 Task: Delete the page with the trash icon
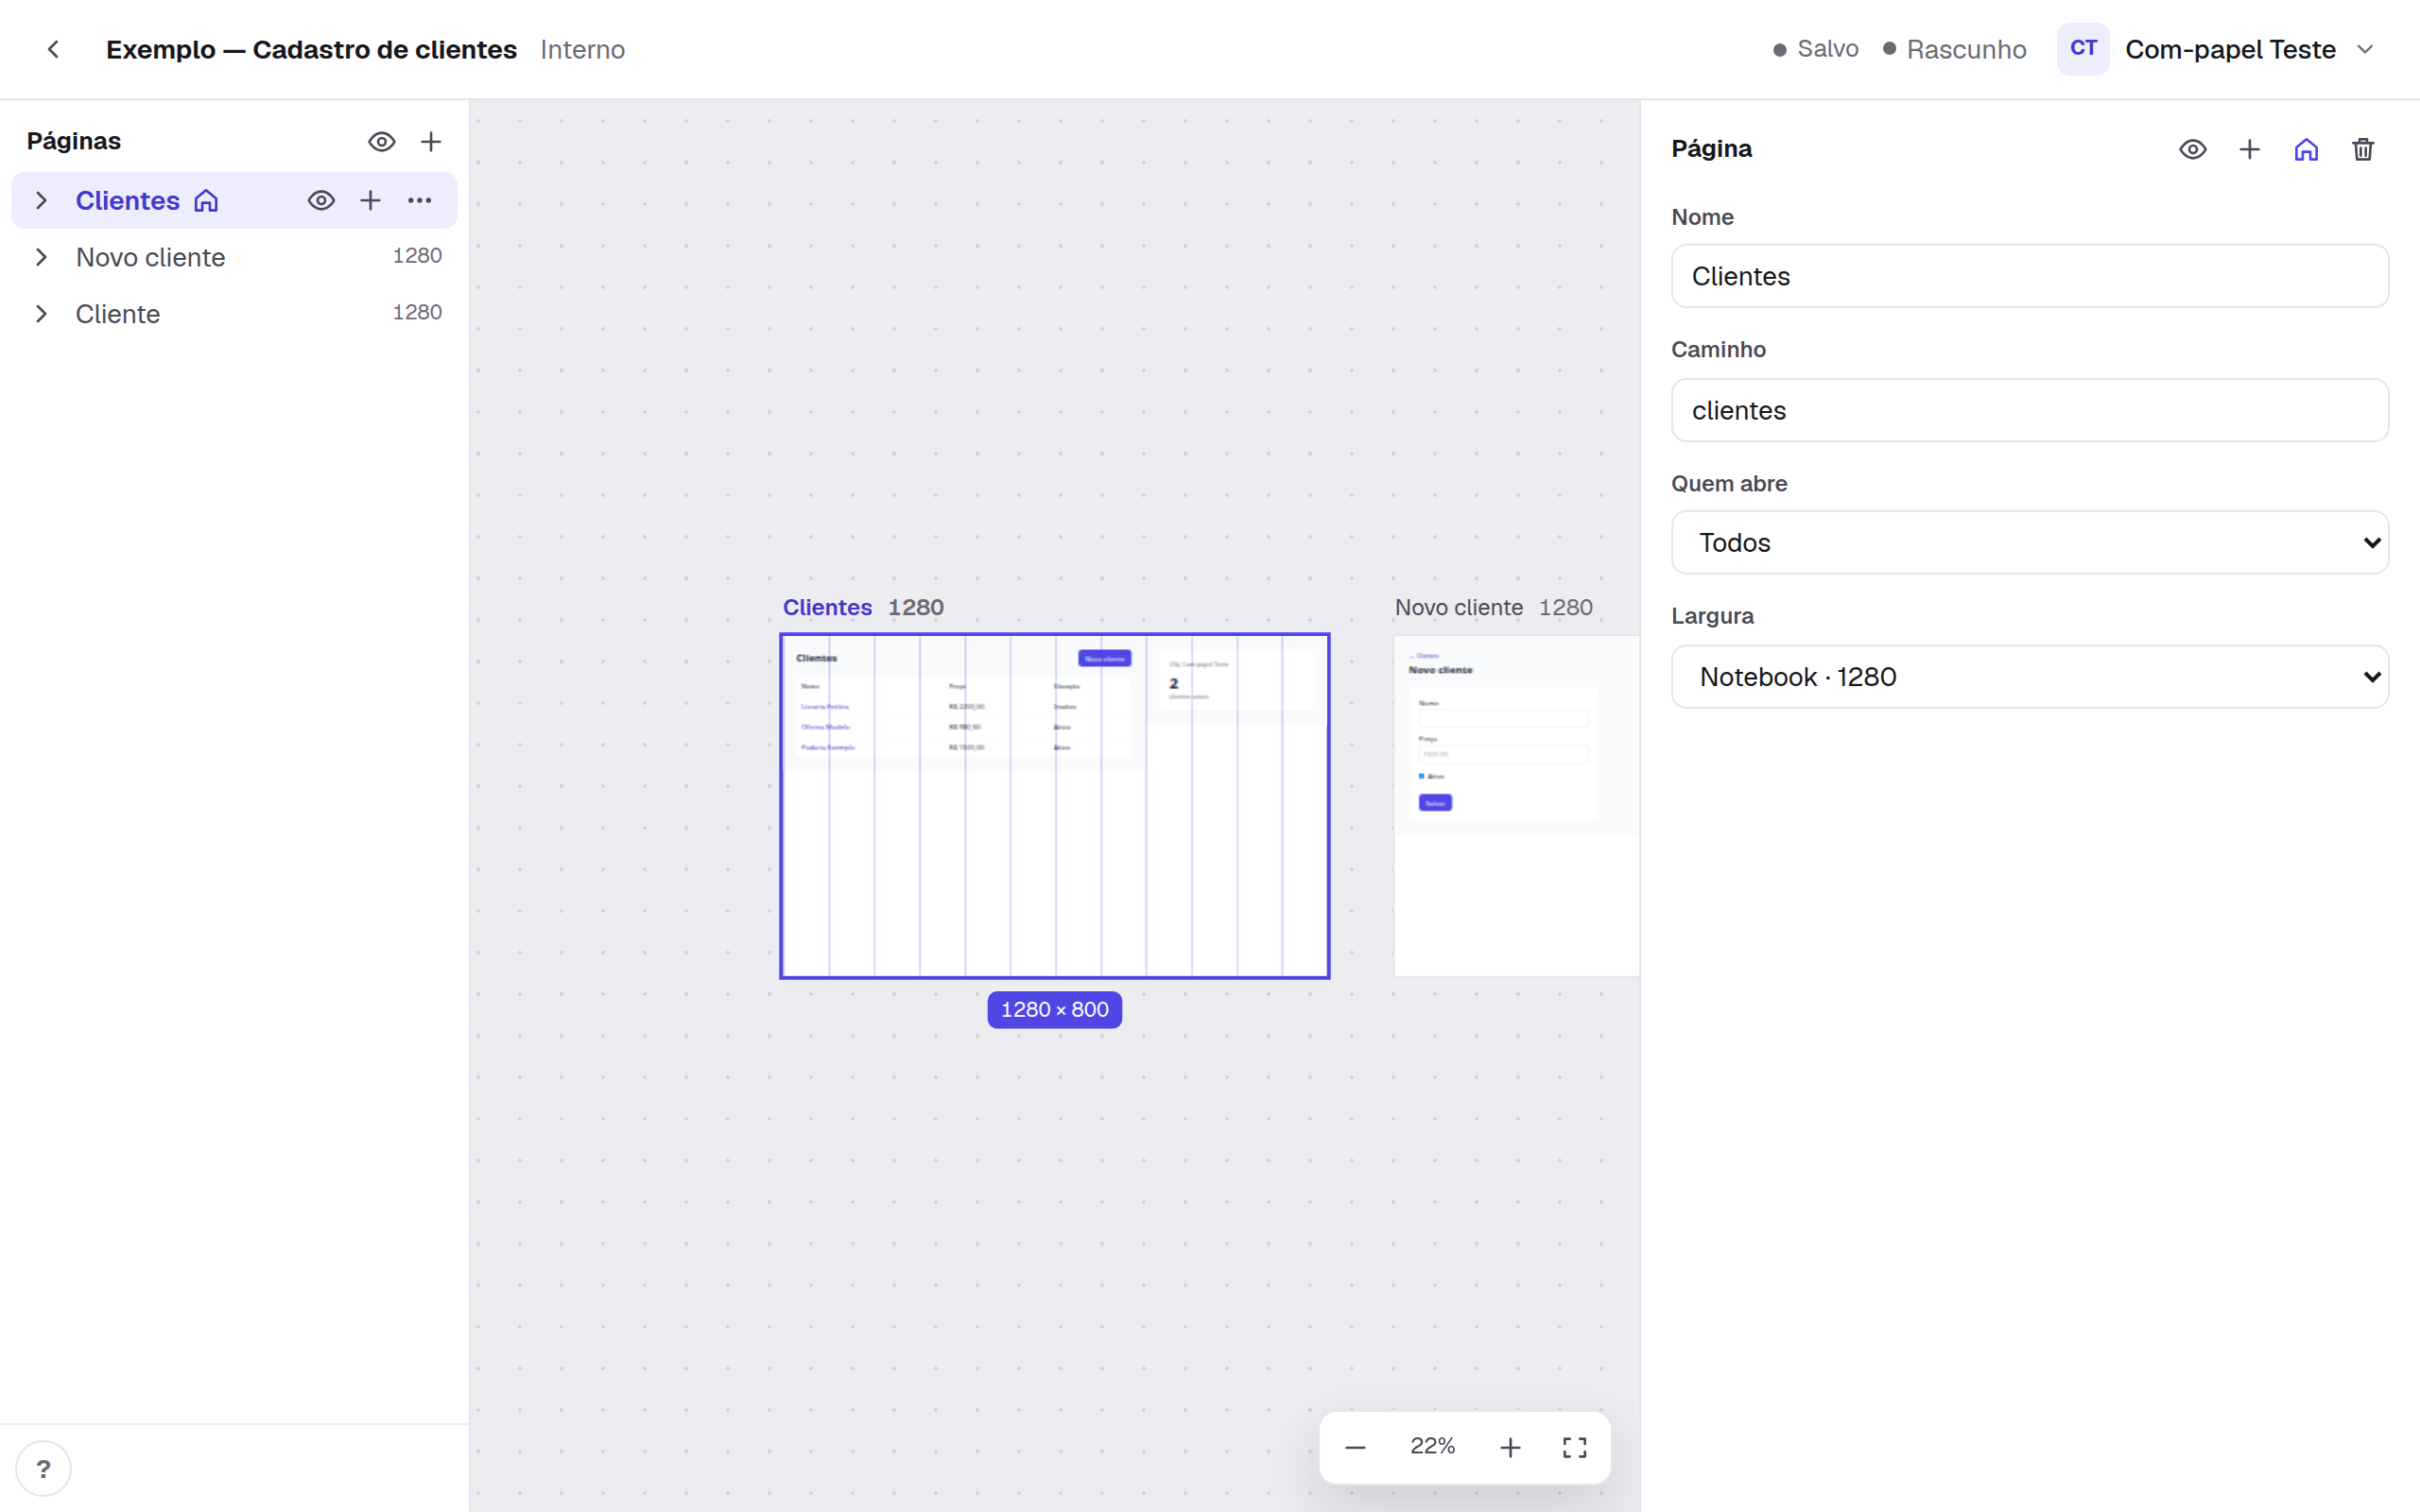tap(2363, 149)
